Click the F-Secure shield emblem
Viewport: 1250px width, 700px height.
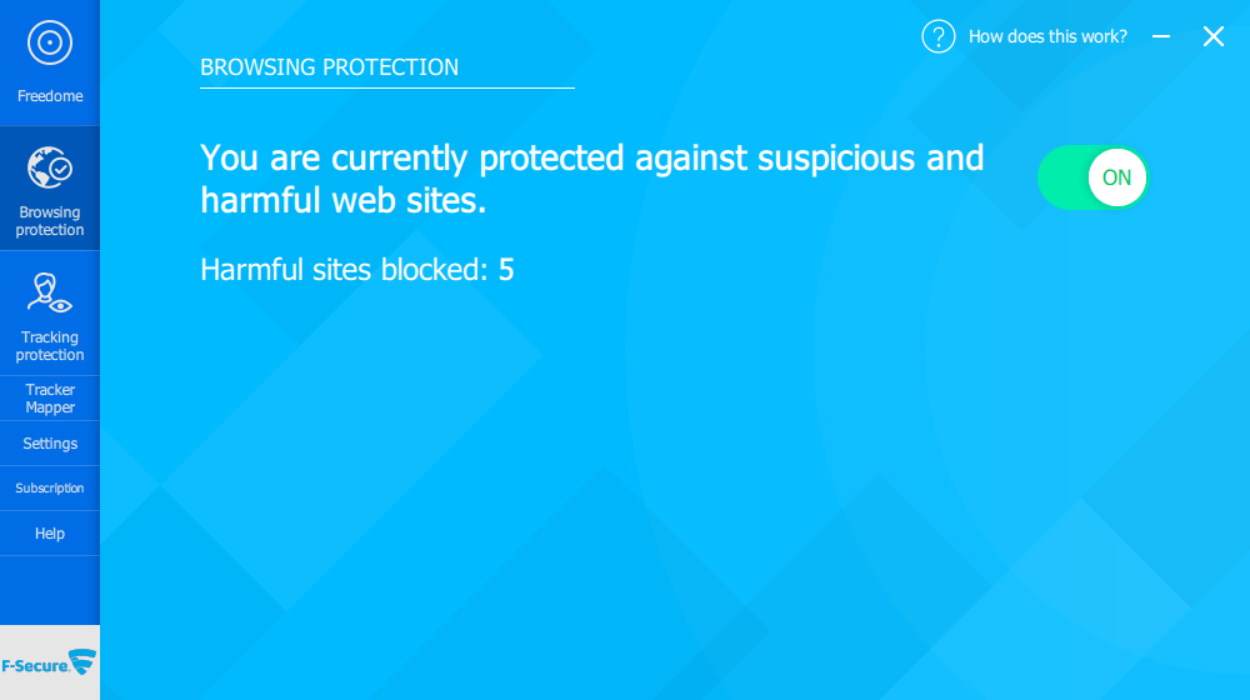pos(83,662)
